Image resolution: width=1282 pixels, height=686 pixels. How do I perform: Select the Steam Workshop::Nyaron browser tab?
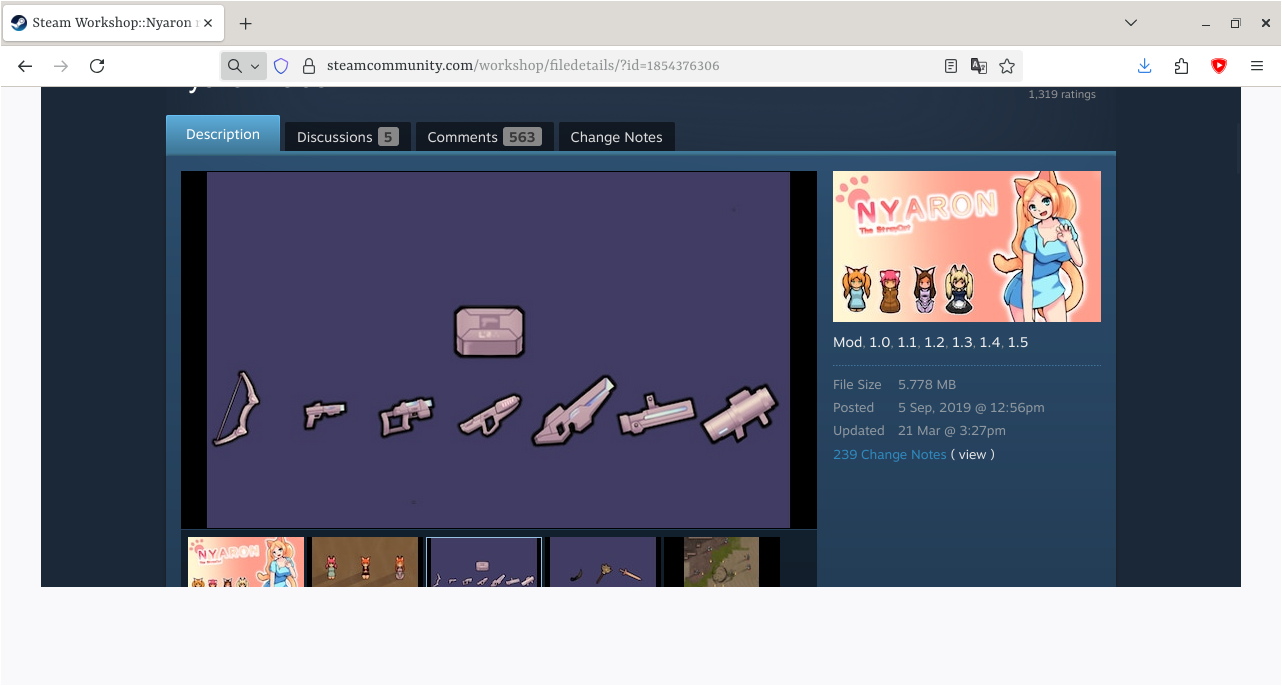[113, 23]
